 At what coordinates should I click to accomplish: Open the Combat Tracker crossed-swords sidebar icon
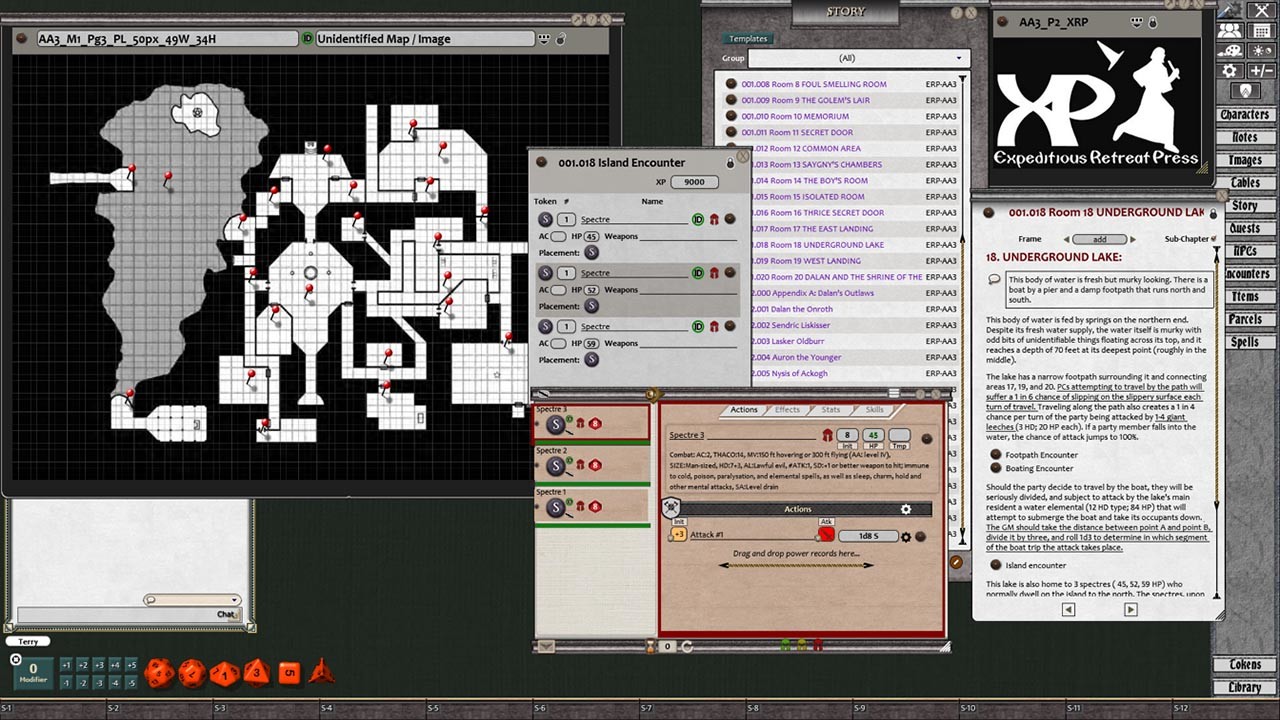pyautogui.click(x=1261, y=11)
